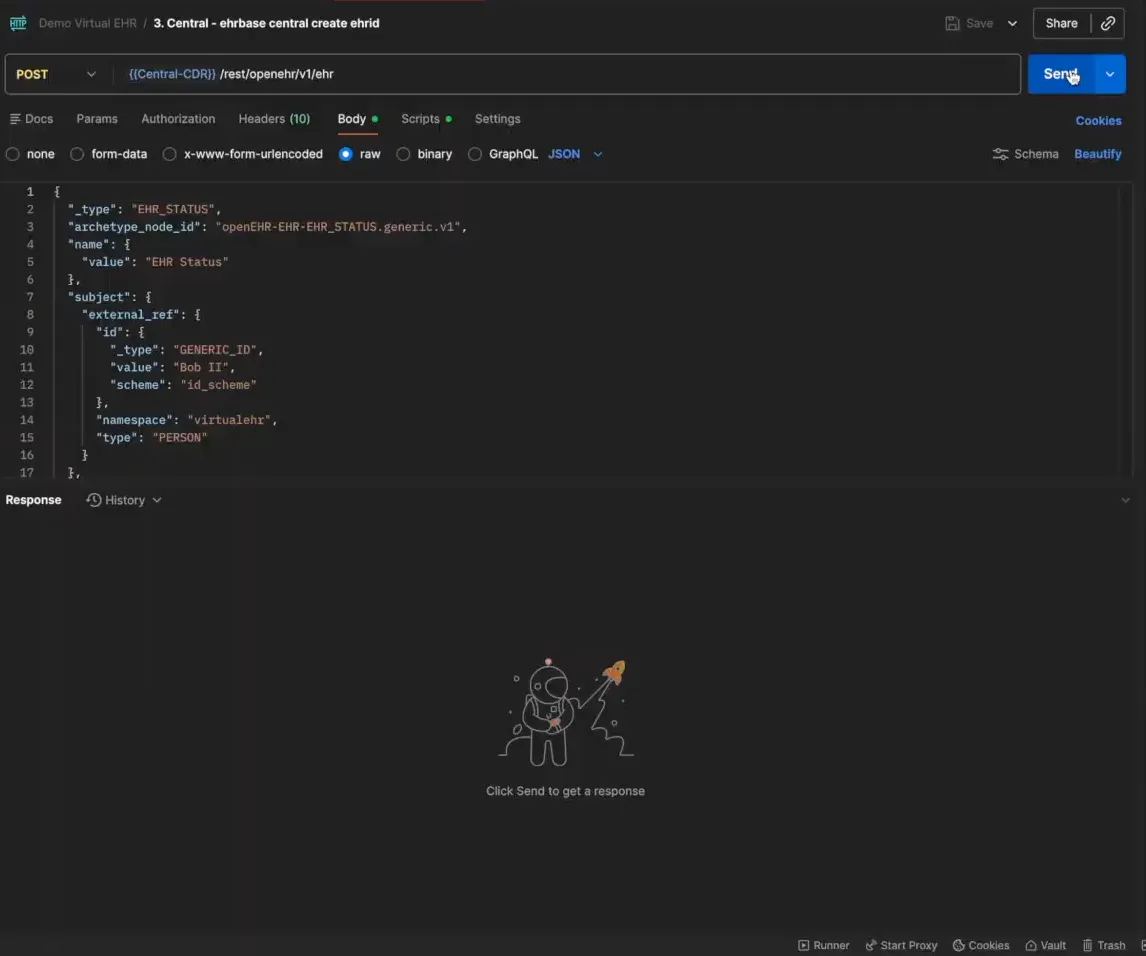Expand the JSON format dropdown
This screenshot has width=1146, height=956.
[576, 154]
